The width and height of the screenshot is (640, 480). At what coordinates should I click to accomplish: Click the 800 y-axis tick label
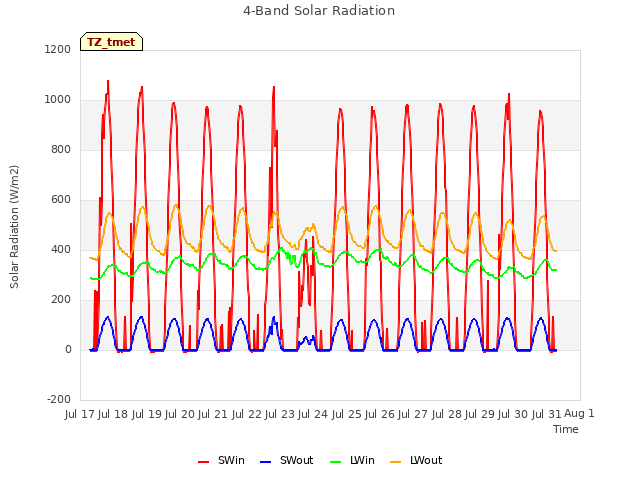(x=61, y=149)
